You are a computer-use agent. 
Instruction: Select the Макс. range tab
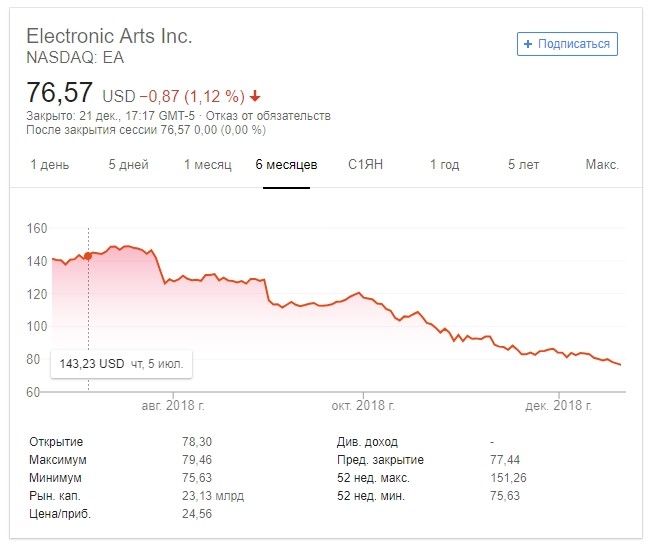pos(602,165)
